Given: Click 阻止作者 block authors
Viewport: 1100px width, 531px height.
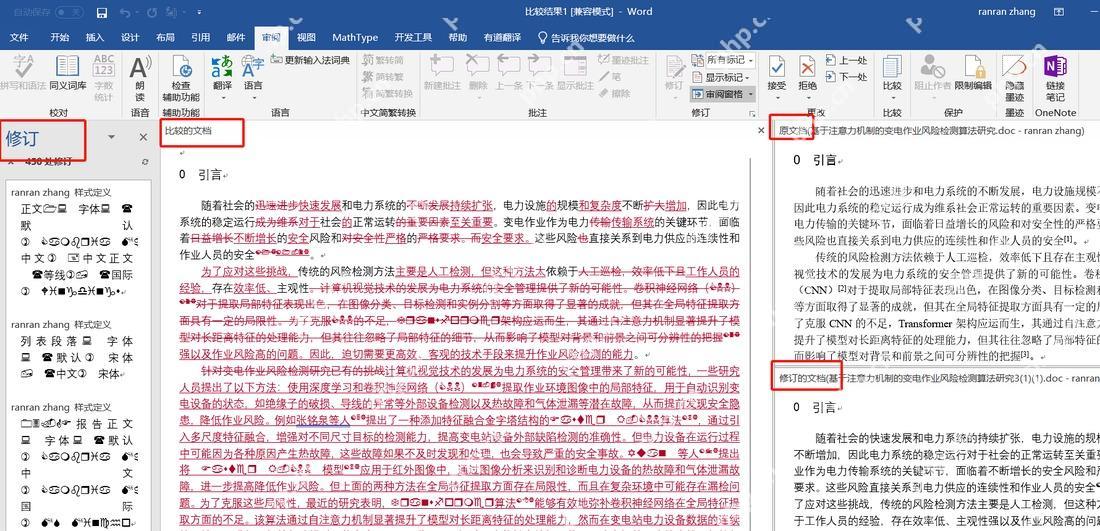Looking at the screenshot, I should pyautogui.click(x=932, y=74).
